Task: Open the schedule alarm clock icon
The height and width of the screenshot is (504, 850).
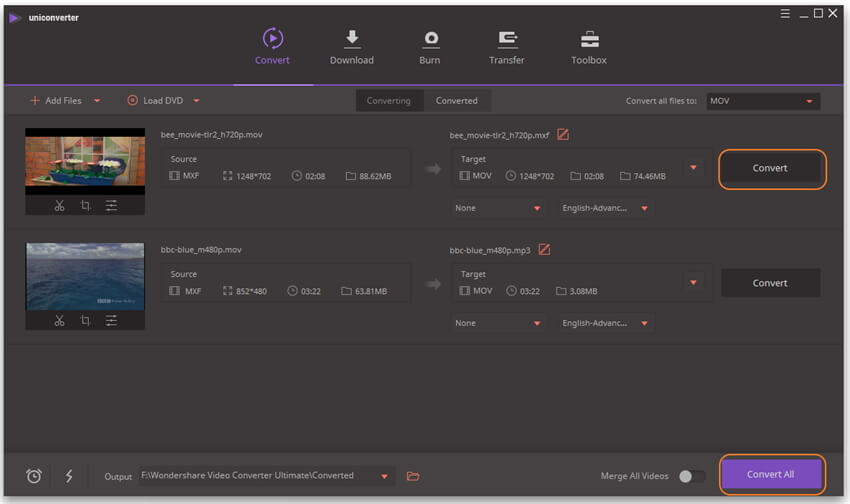Action: [34, 476]
